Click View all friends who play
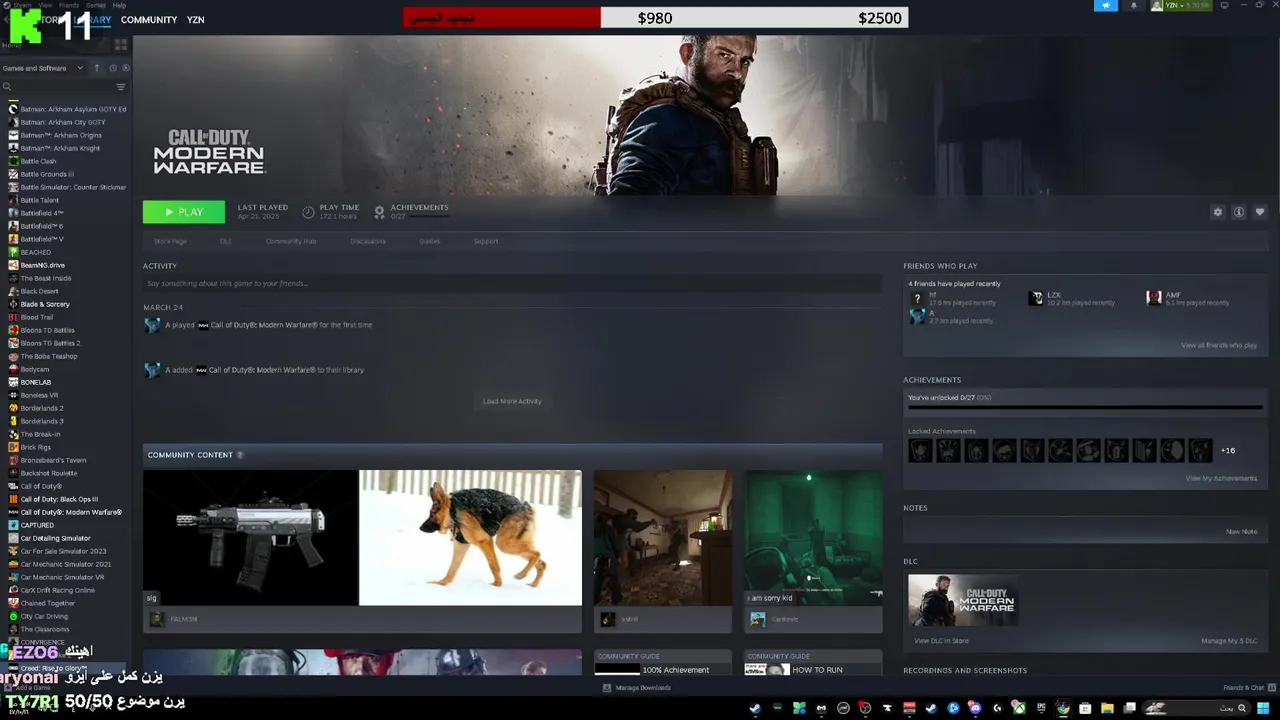1280x720 pixels. click(1219, 345)
